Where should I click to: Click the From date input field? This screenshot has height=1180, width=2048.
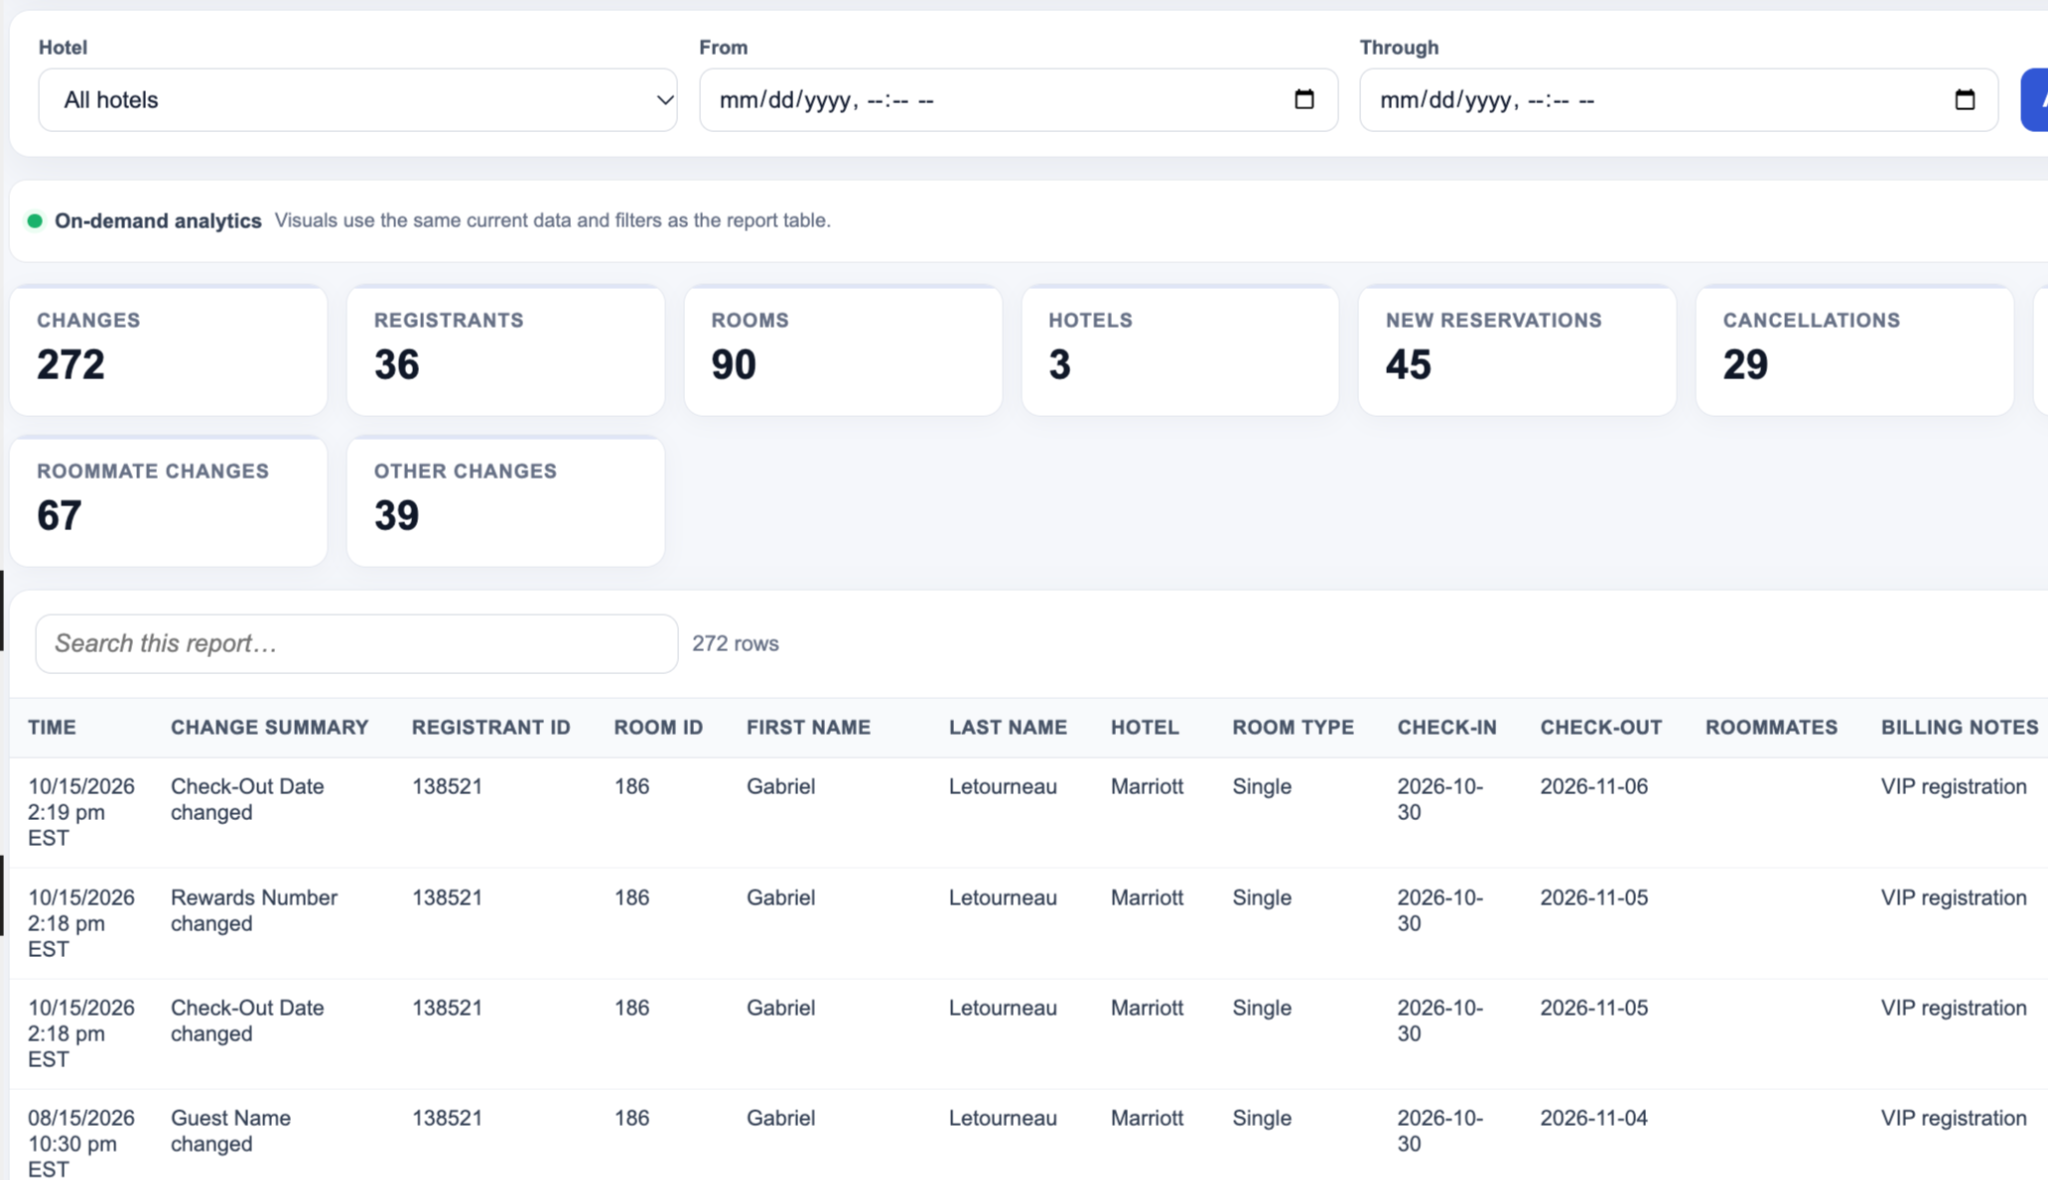click(x=1018, y=100)
